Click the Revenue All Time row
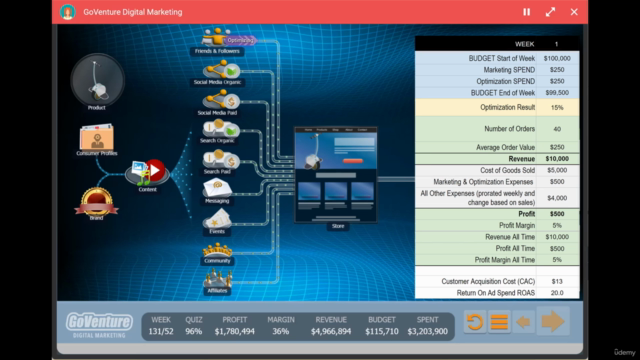Screen dimensions: 640x360 point(497,237)
